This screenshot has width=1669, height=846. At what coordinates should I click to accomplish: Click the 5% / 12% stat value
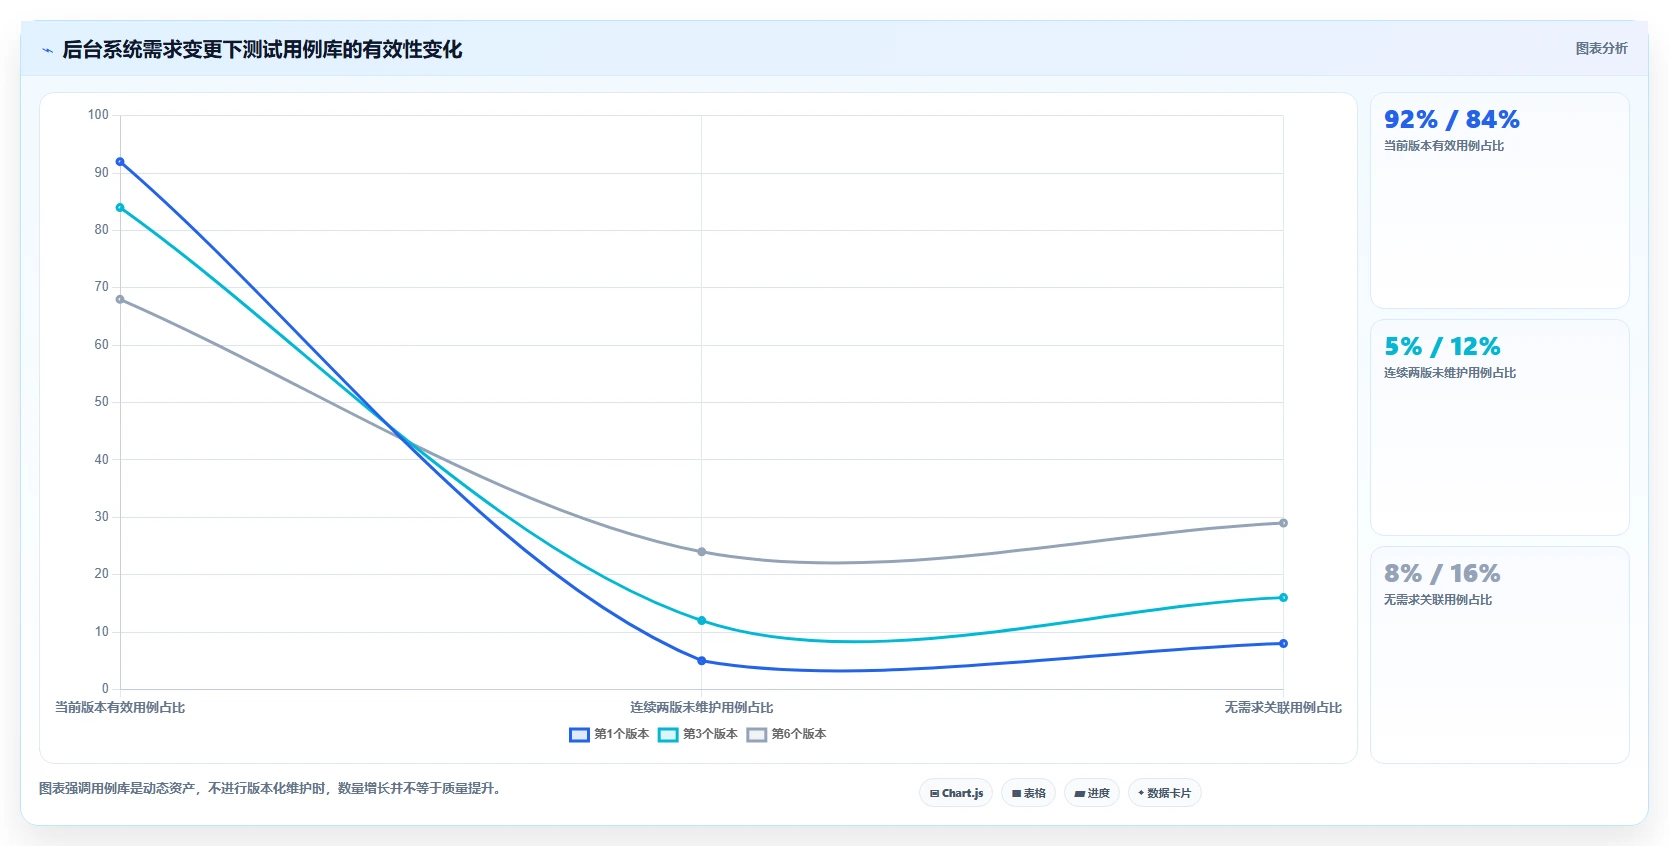point(1442,347)
